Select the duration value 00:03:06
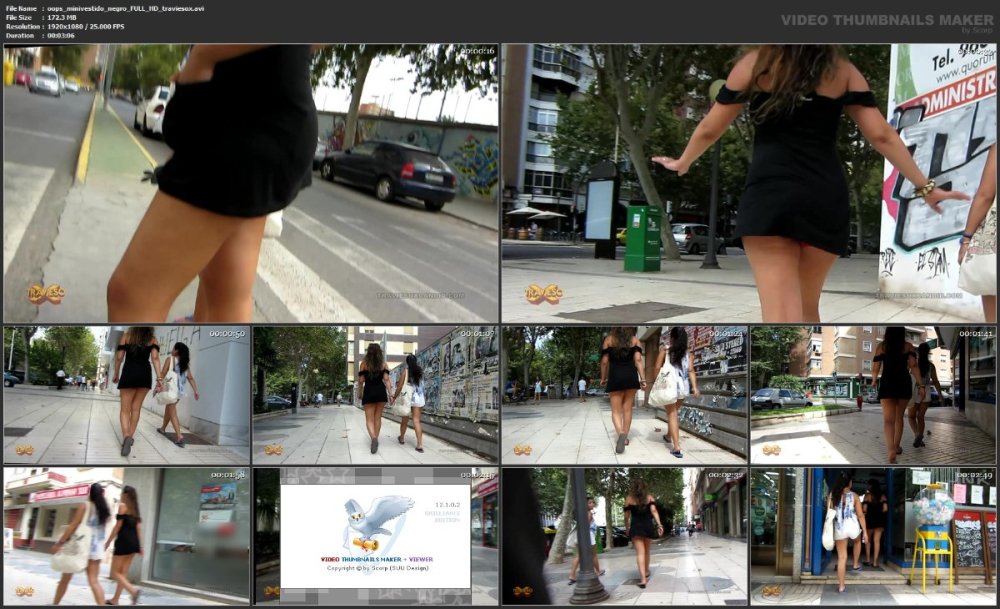The height and width of the screenshot is (609, 1000). tap(61, 36)
